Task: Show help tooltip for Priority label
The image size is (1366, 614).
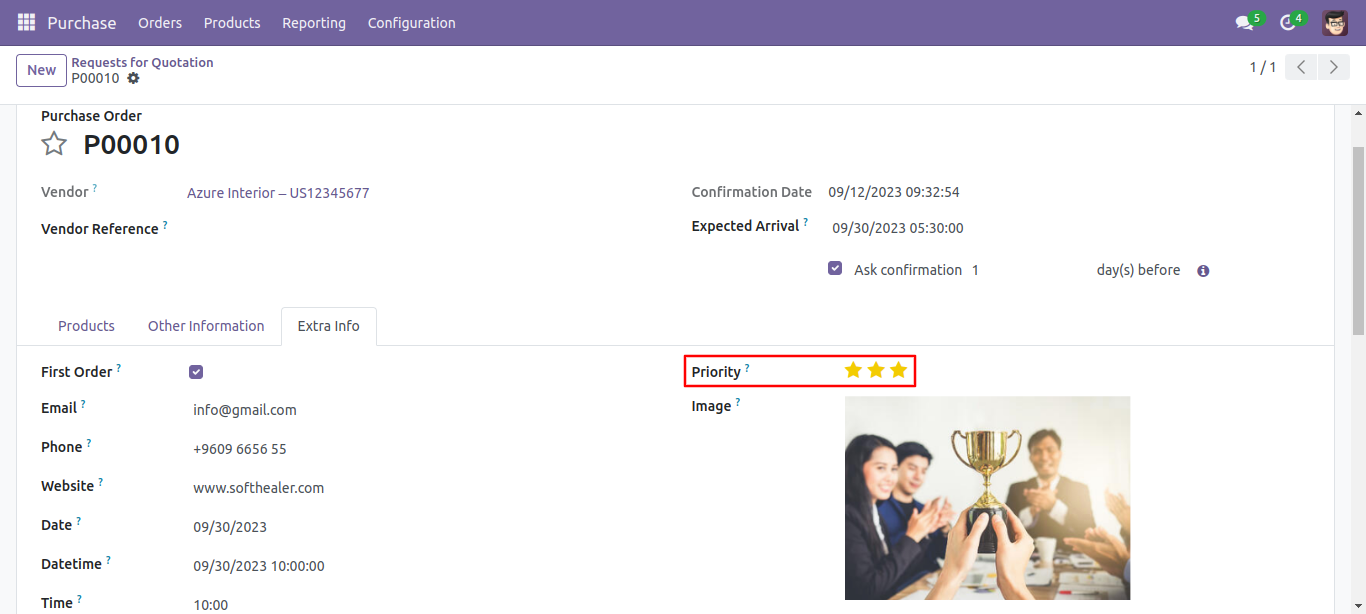Action: tap(747, 367)
